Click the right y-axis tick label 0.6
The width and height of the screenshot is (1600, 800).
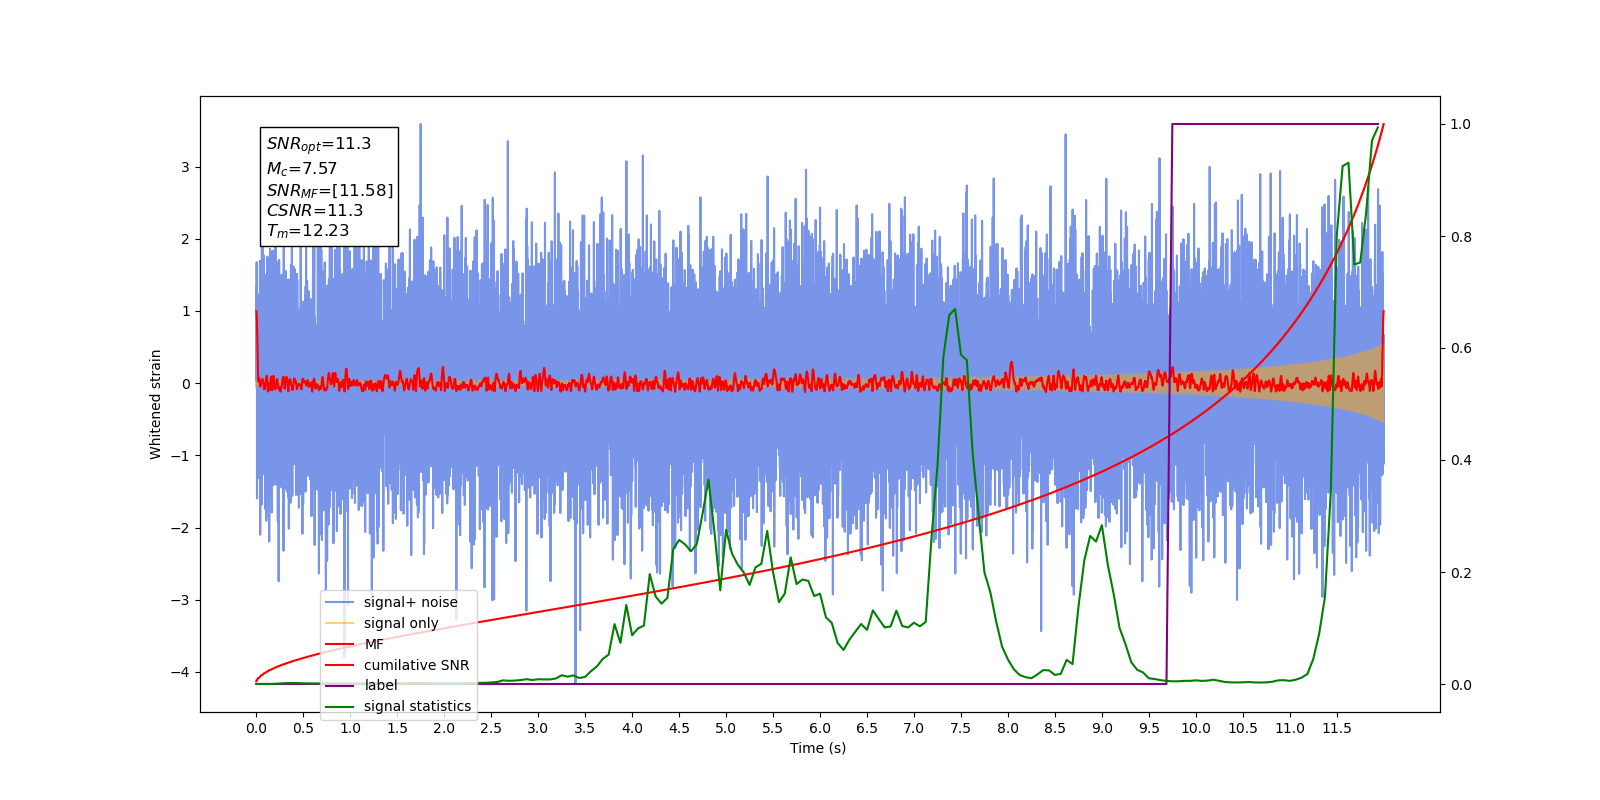pos(1461,348)
